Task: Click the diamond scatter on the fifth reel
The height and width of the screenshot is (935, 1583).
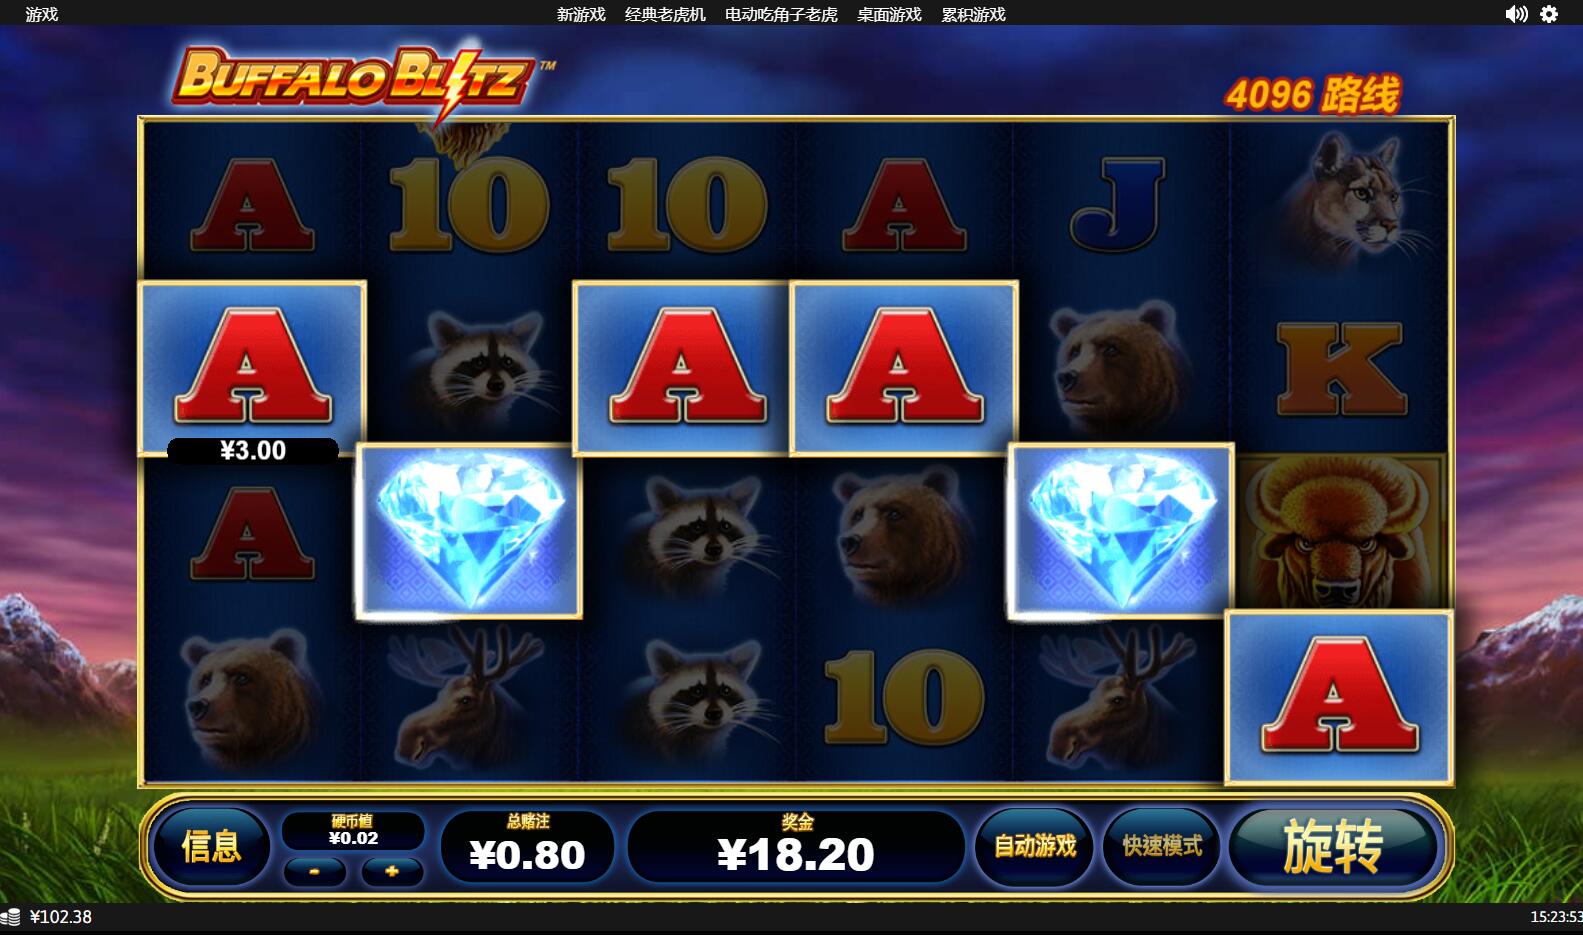Action: [1121, 530]
